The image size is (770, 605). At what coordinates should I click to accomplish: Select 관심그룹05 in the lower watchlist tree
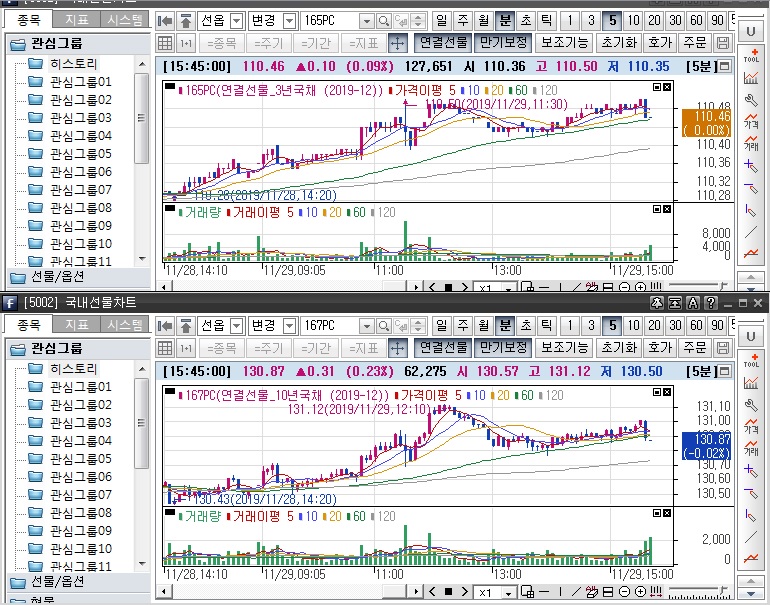pyautogui.click(x=80, y=459)
